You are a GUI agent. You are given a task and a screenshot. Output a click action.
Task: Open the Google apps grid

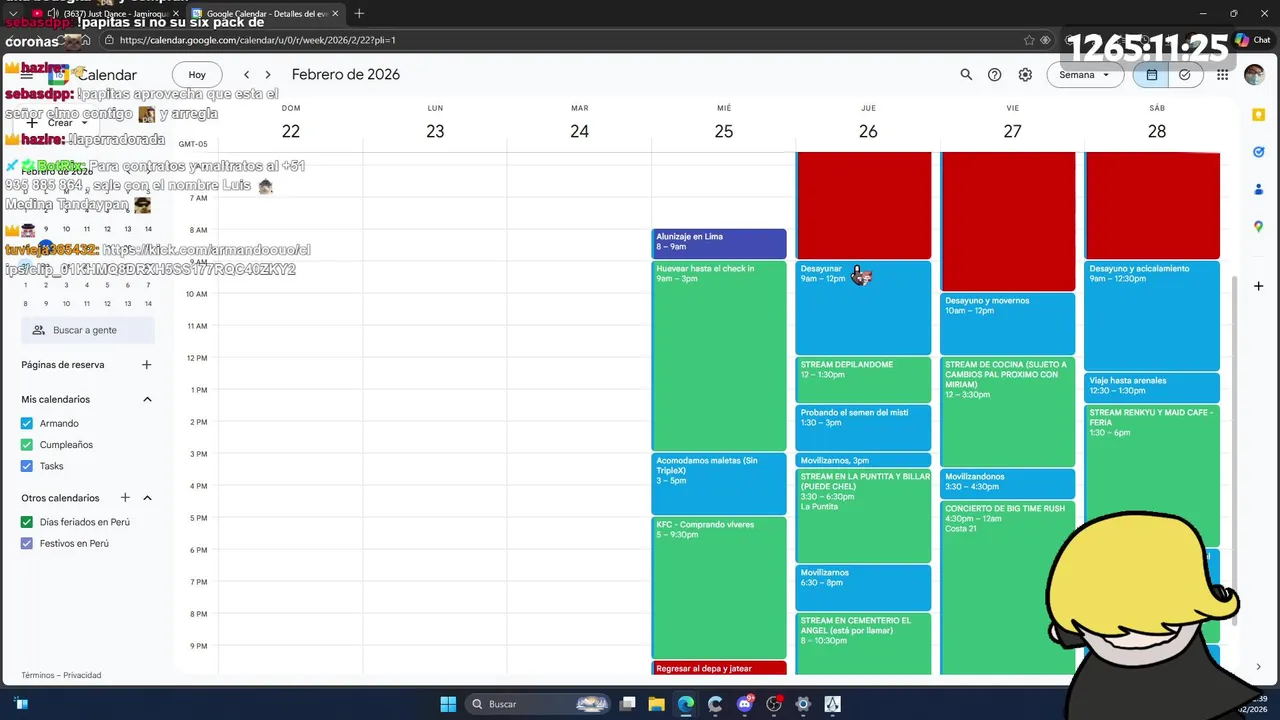1223,75
